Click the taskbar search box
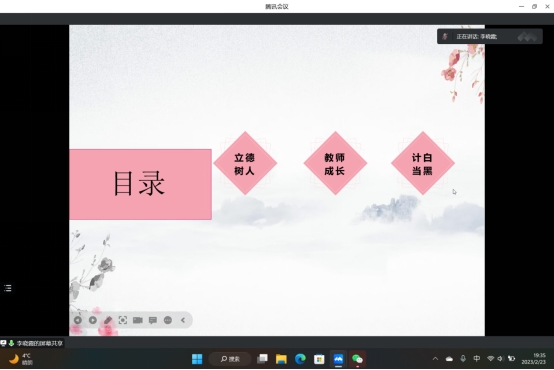Screen dimensions: 554x370 (230, 359)
